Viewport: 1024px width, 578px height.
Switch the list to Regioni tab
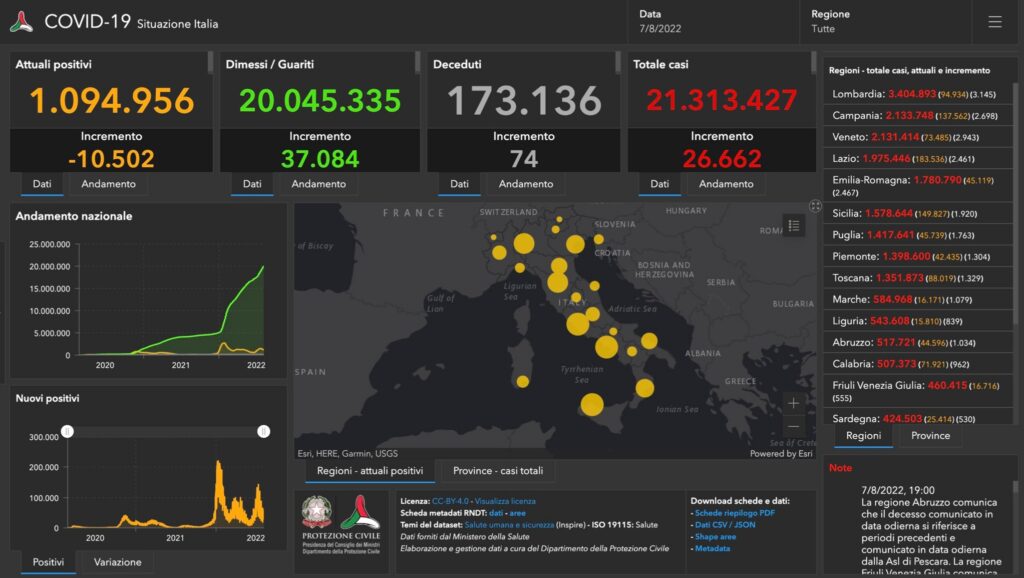click(x=863, y=436)
